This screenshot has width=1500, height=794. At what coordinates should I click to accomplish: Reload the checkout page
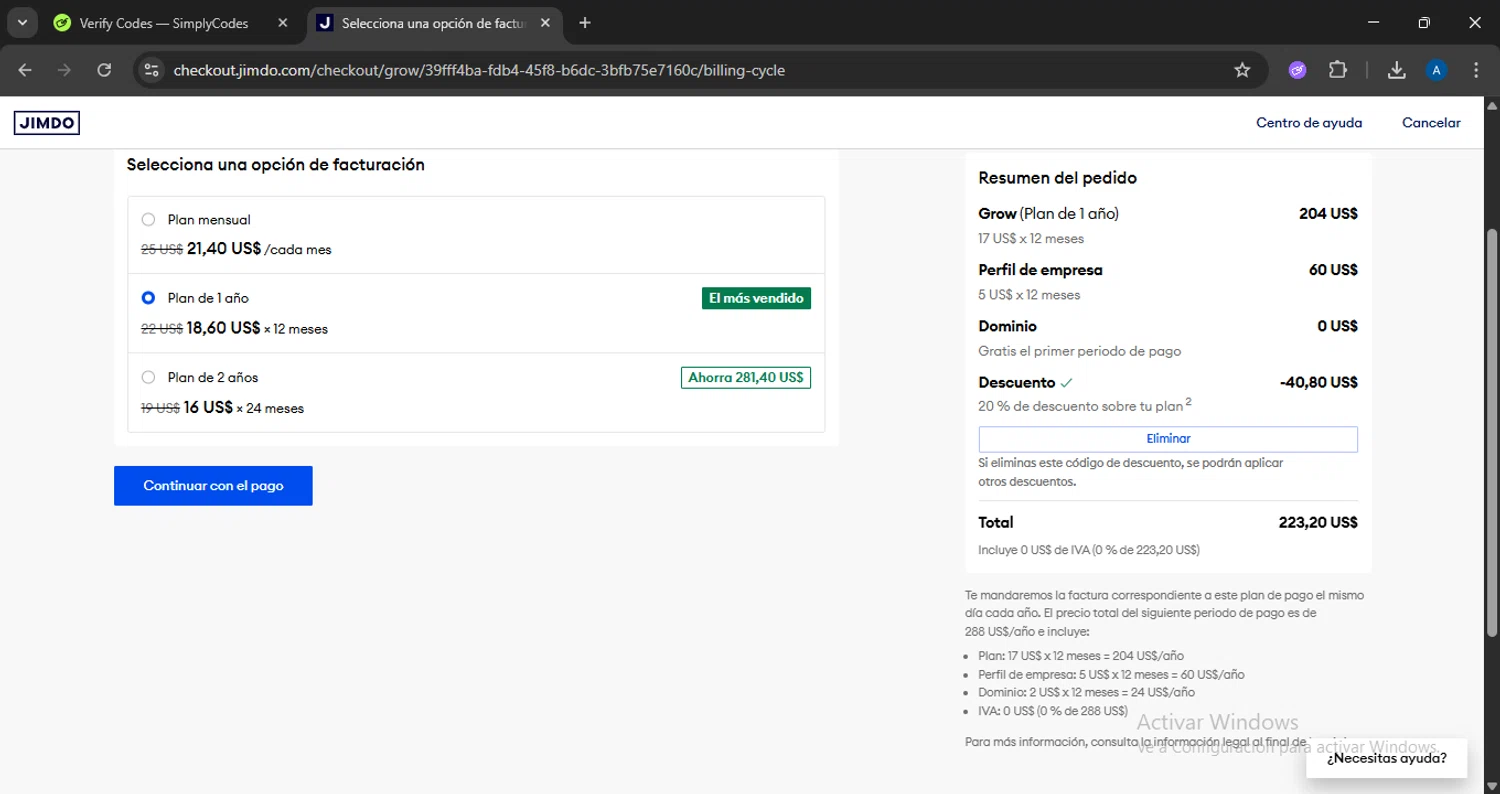click(x=104, y=70)
